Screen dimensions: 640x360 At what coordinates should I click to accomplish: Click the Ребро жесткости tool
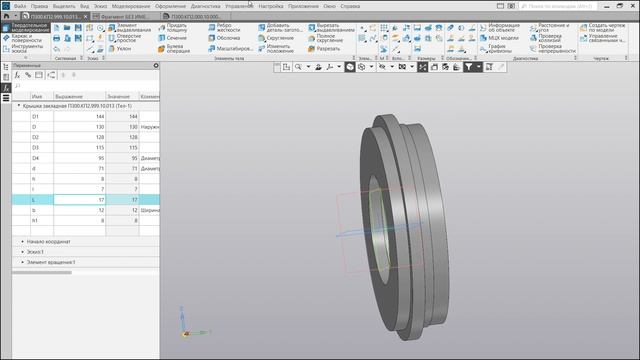tap(224, 27)
